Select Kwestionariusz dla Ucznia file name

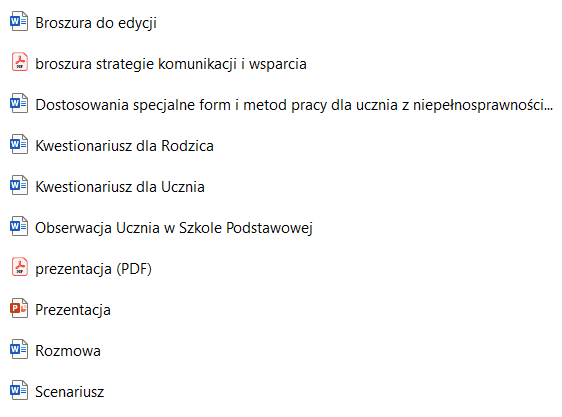coord(120,186)
